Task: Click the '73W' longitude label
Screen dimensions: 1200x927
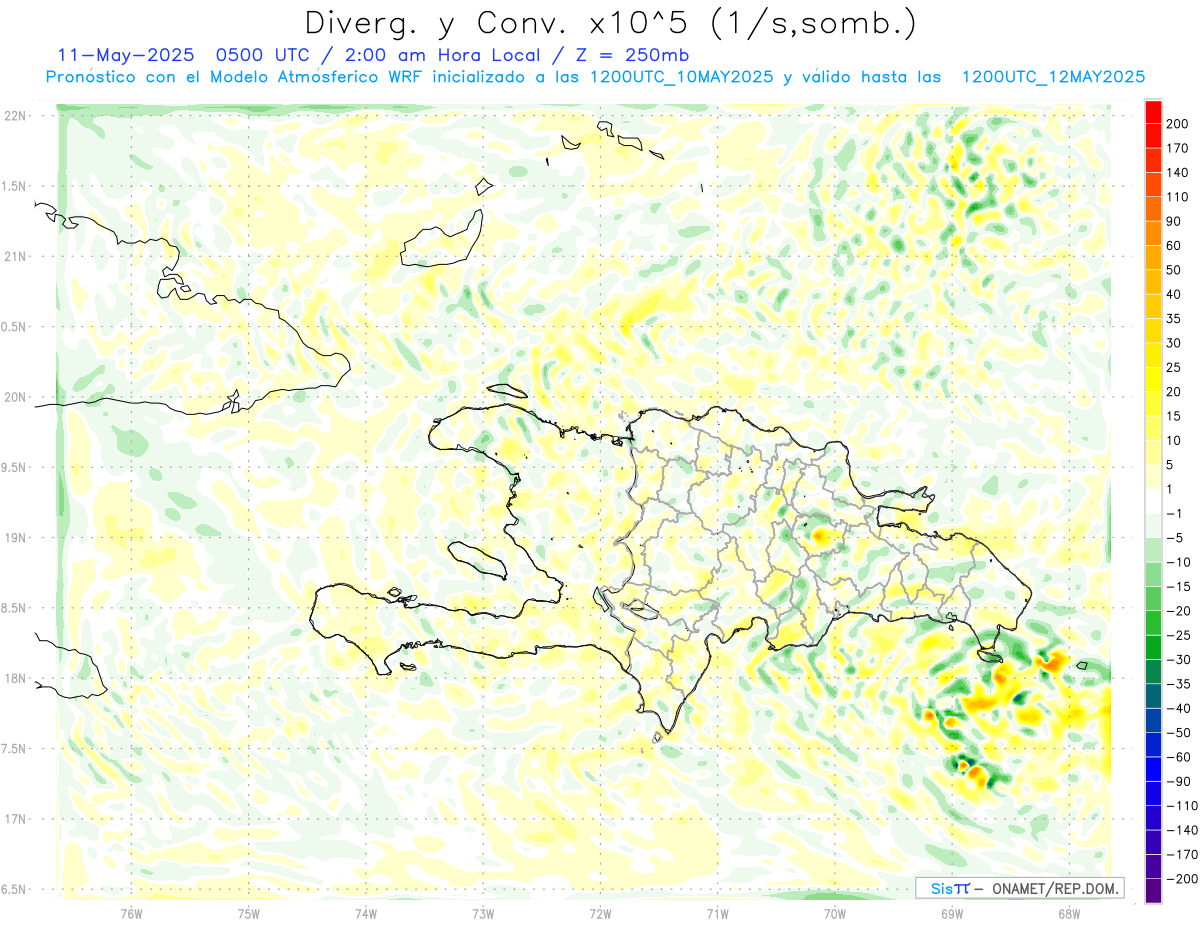Action: pos(483,913)
